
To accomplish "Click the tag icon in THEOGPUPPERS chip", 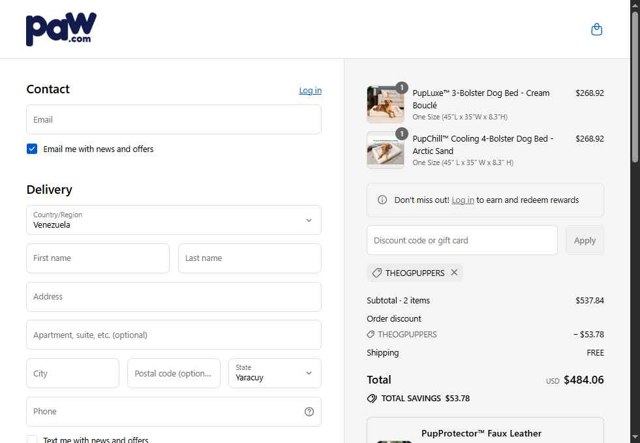I will tap(377, 273).
